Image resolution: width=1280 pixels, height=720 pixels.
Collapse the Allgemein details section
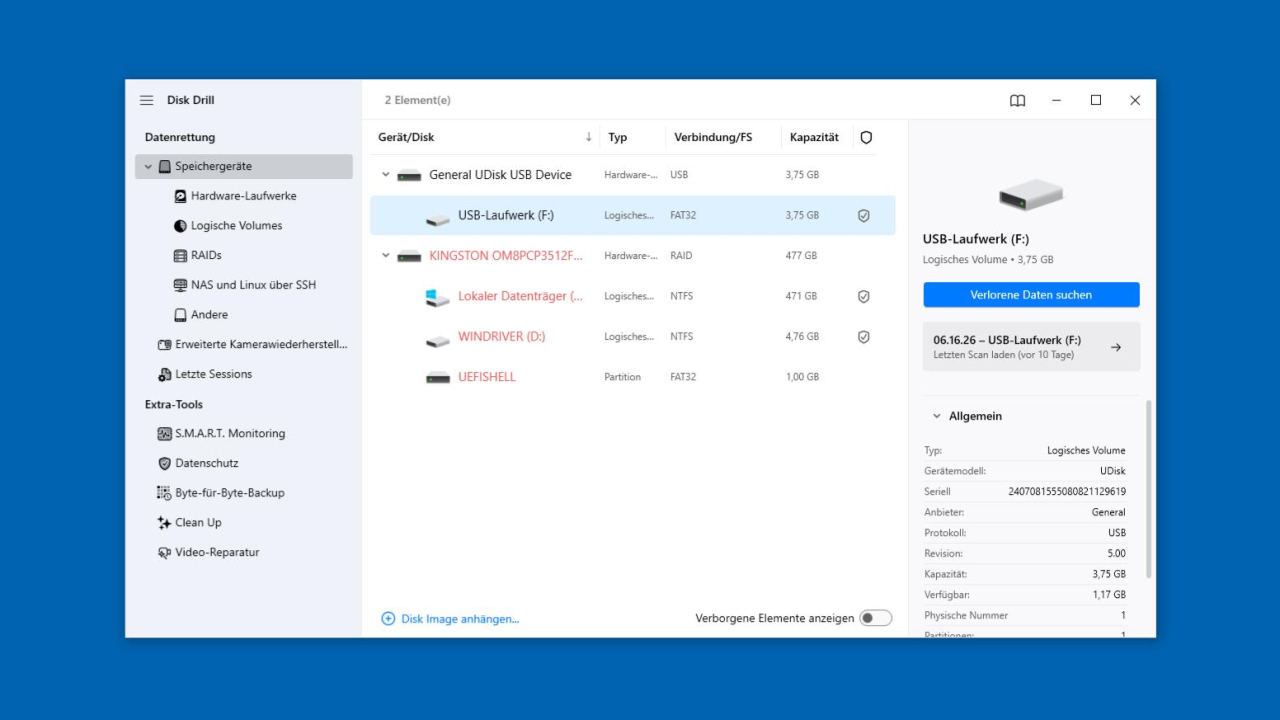tap(937, 416)
